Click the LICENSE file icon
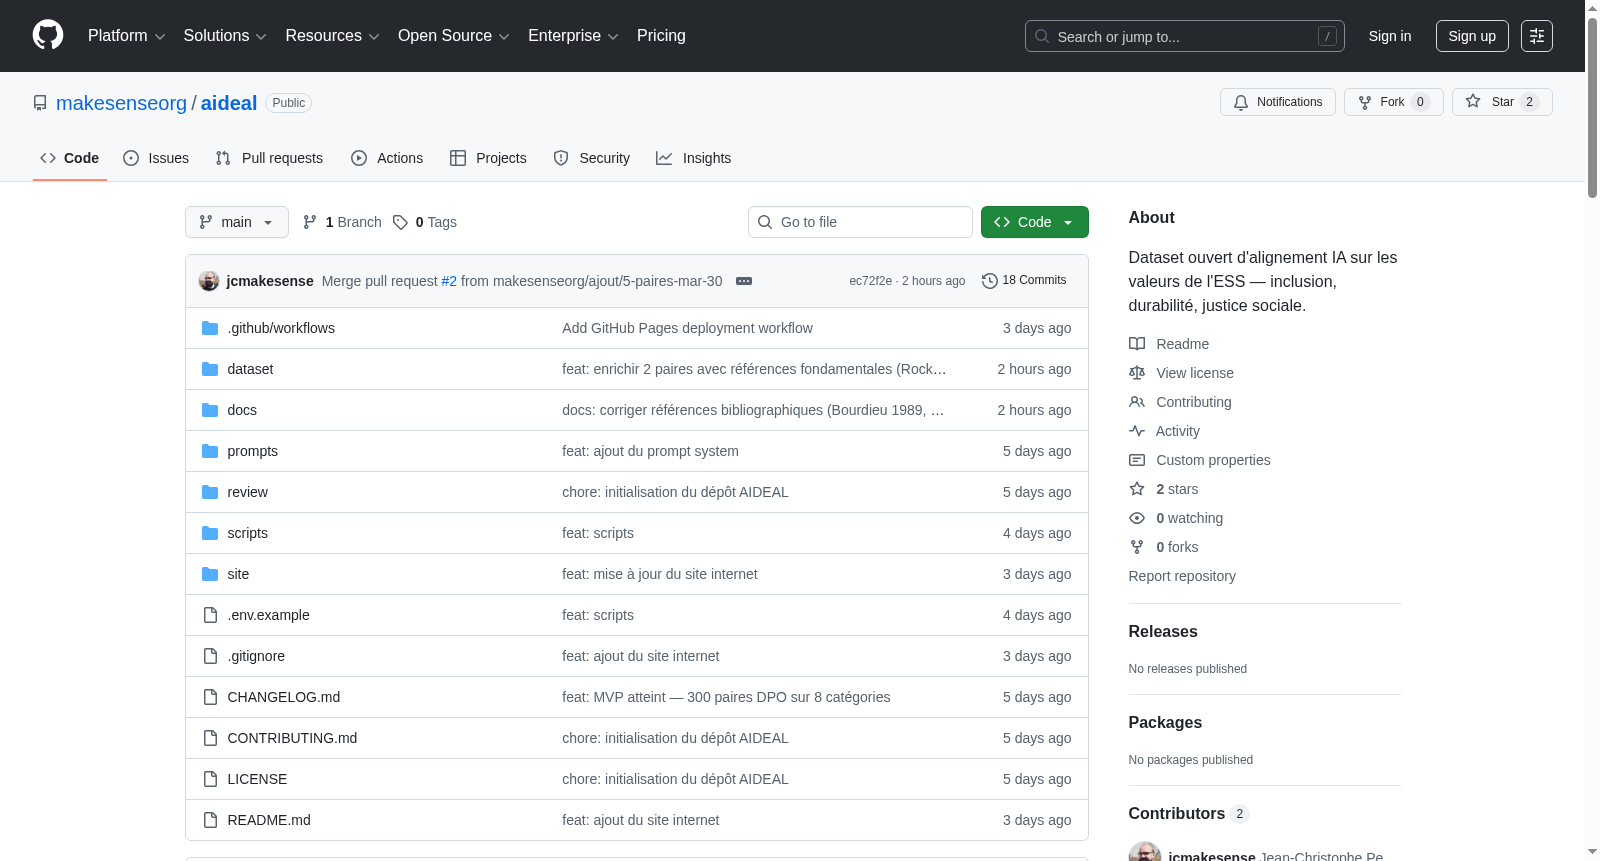 click(x=210, y=779)
